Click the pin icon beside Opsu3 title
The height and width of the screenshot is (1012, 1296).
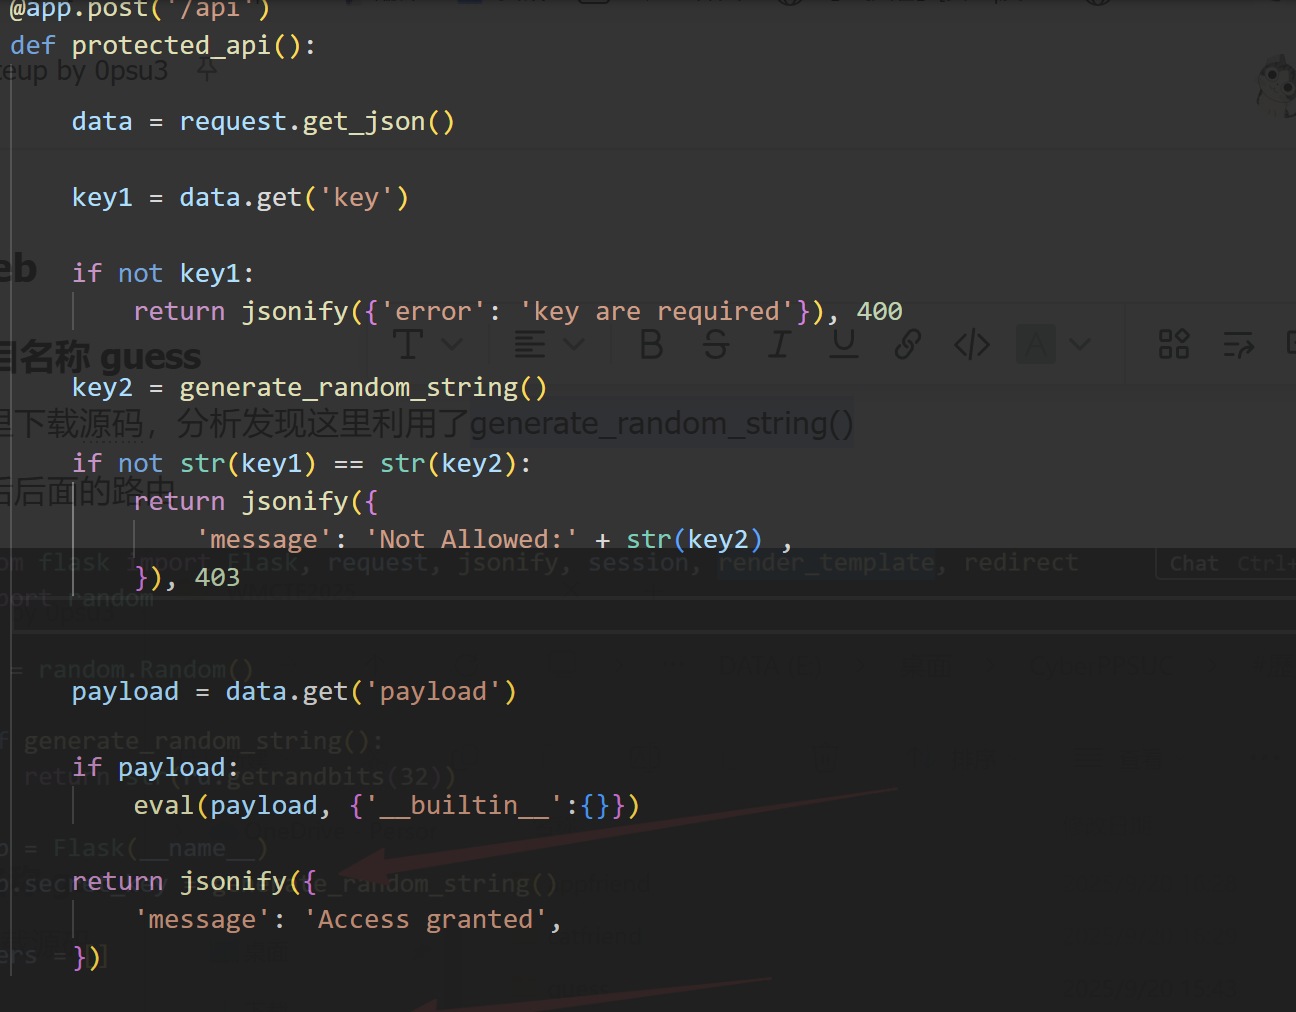(x=206, y=70)
